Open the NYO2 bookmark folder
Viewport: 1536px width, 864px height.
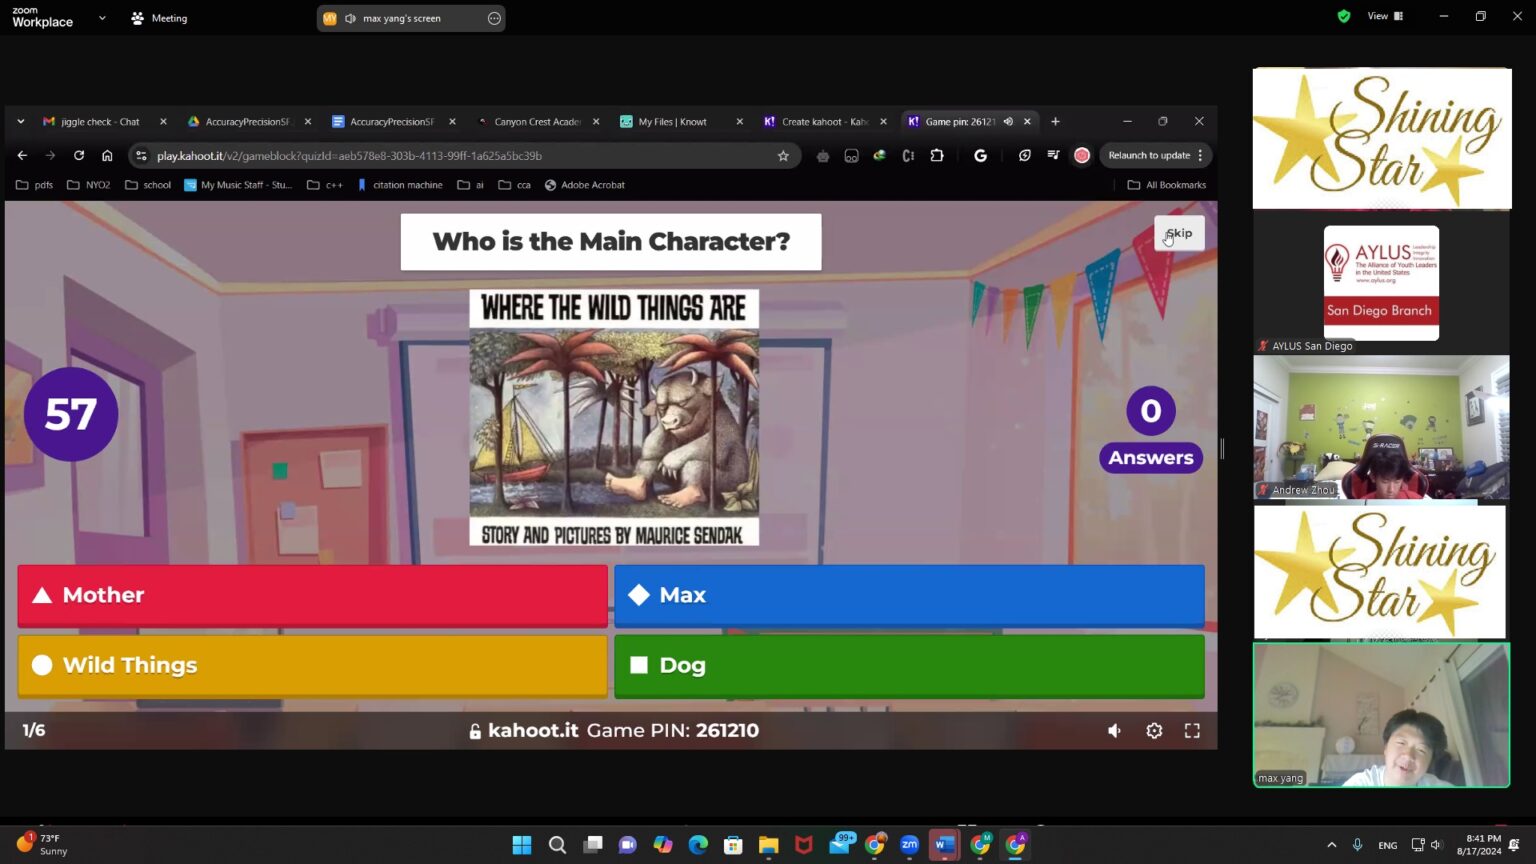[88, 185]
